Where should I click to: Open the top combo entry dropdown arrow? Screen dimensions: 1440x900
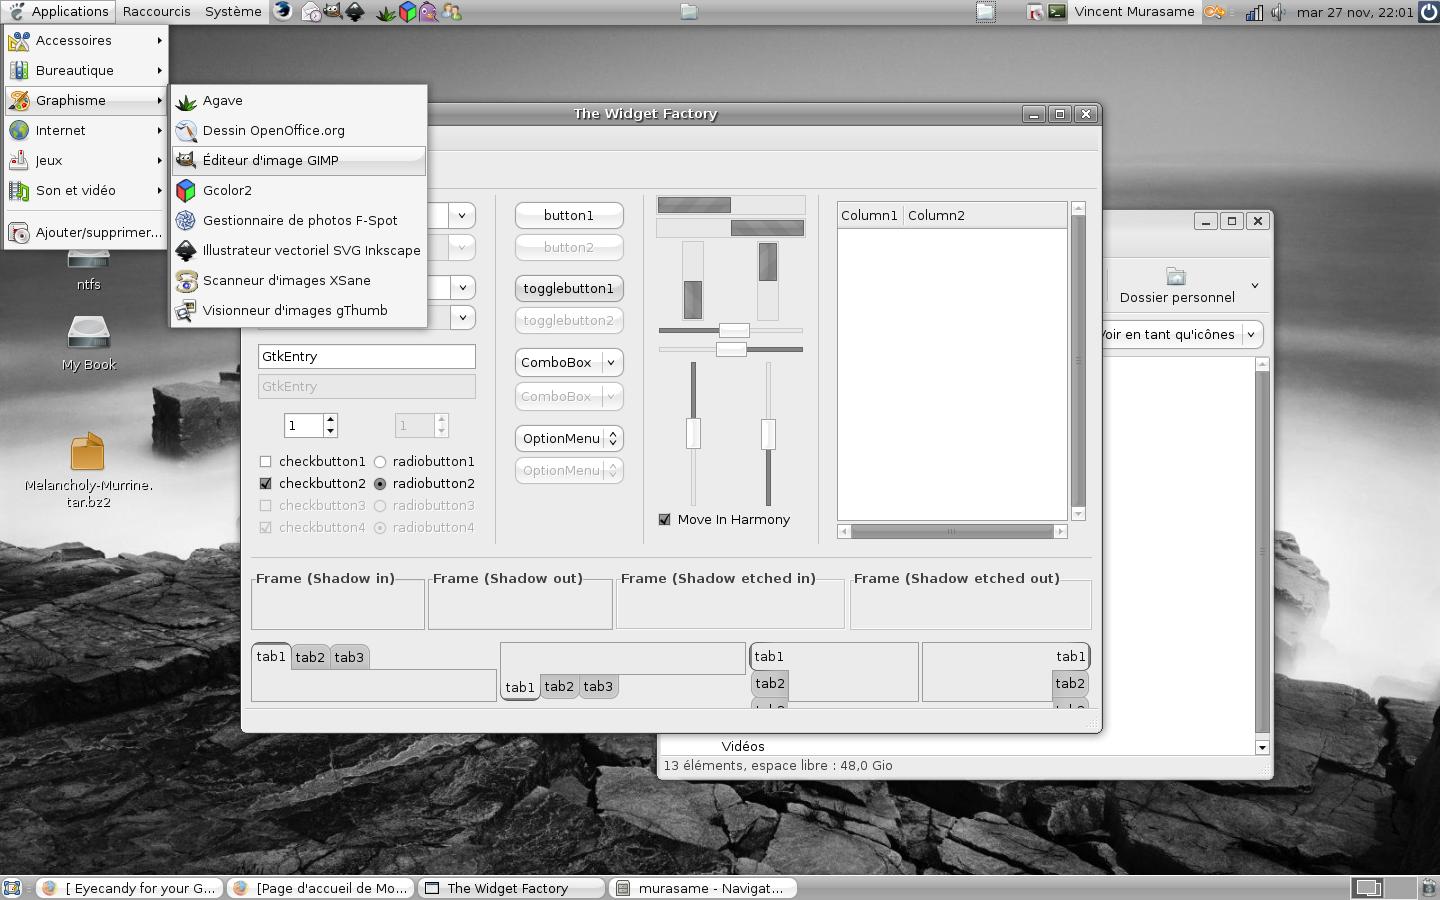[462, 215]
